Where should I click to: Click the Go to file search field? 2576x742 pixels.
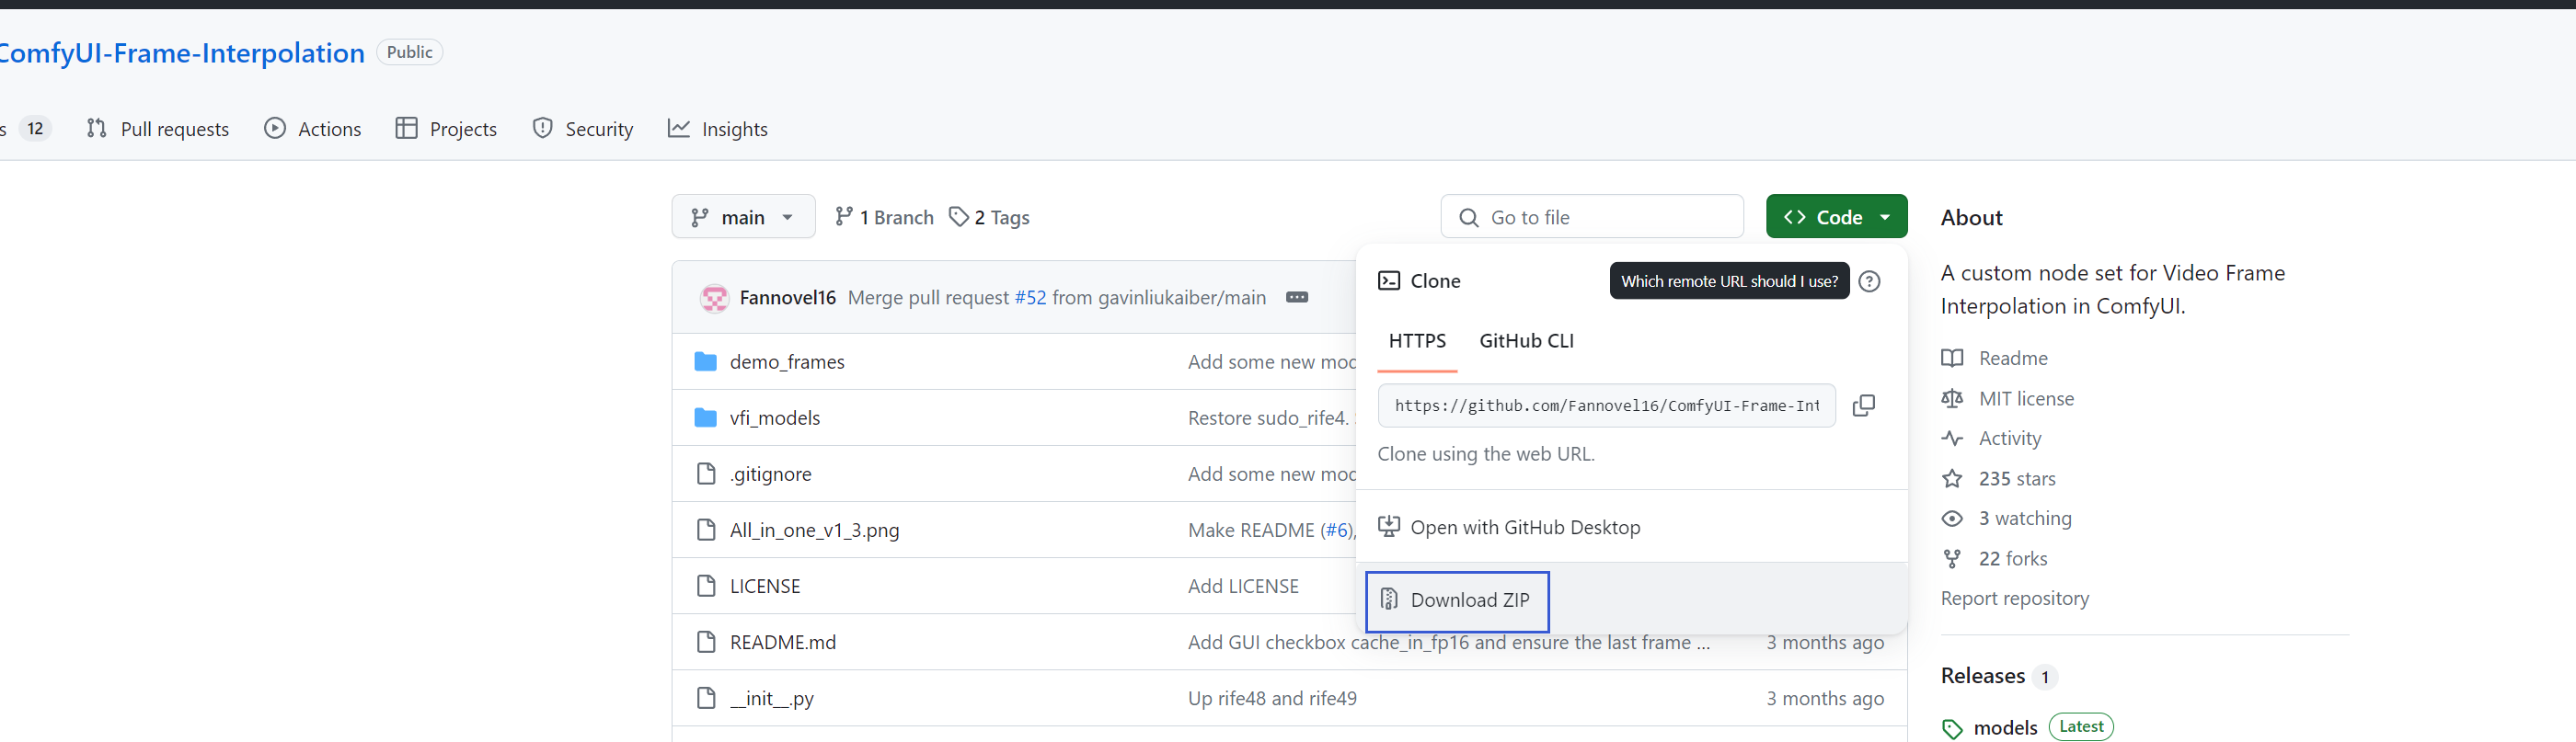[x=1592, y=217]
